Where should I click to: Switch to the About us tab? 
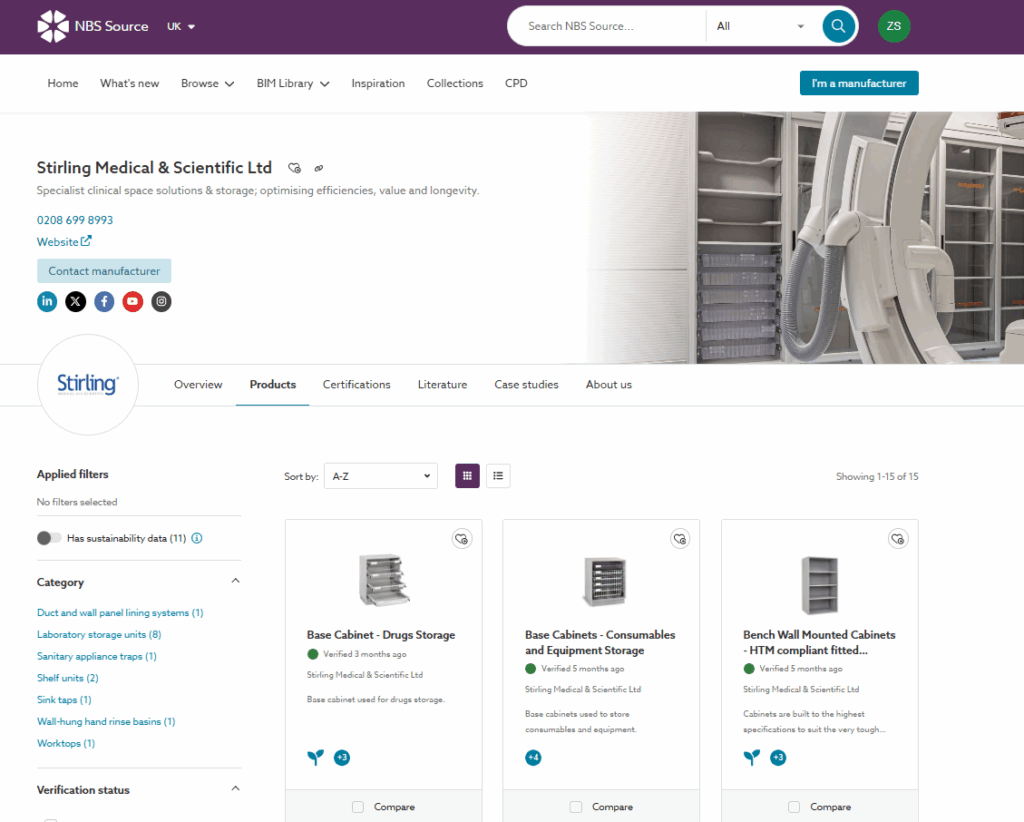(x=609, y=385)
